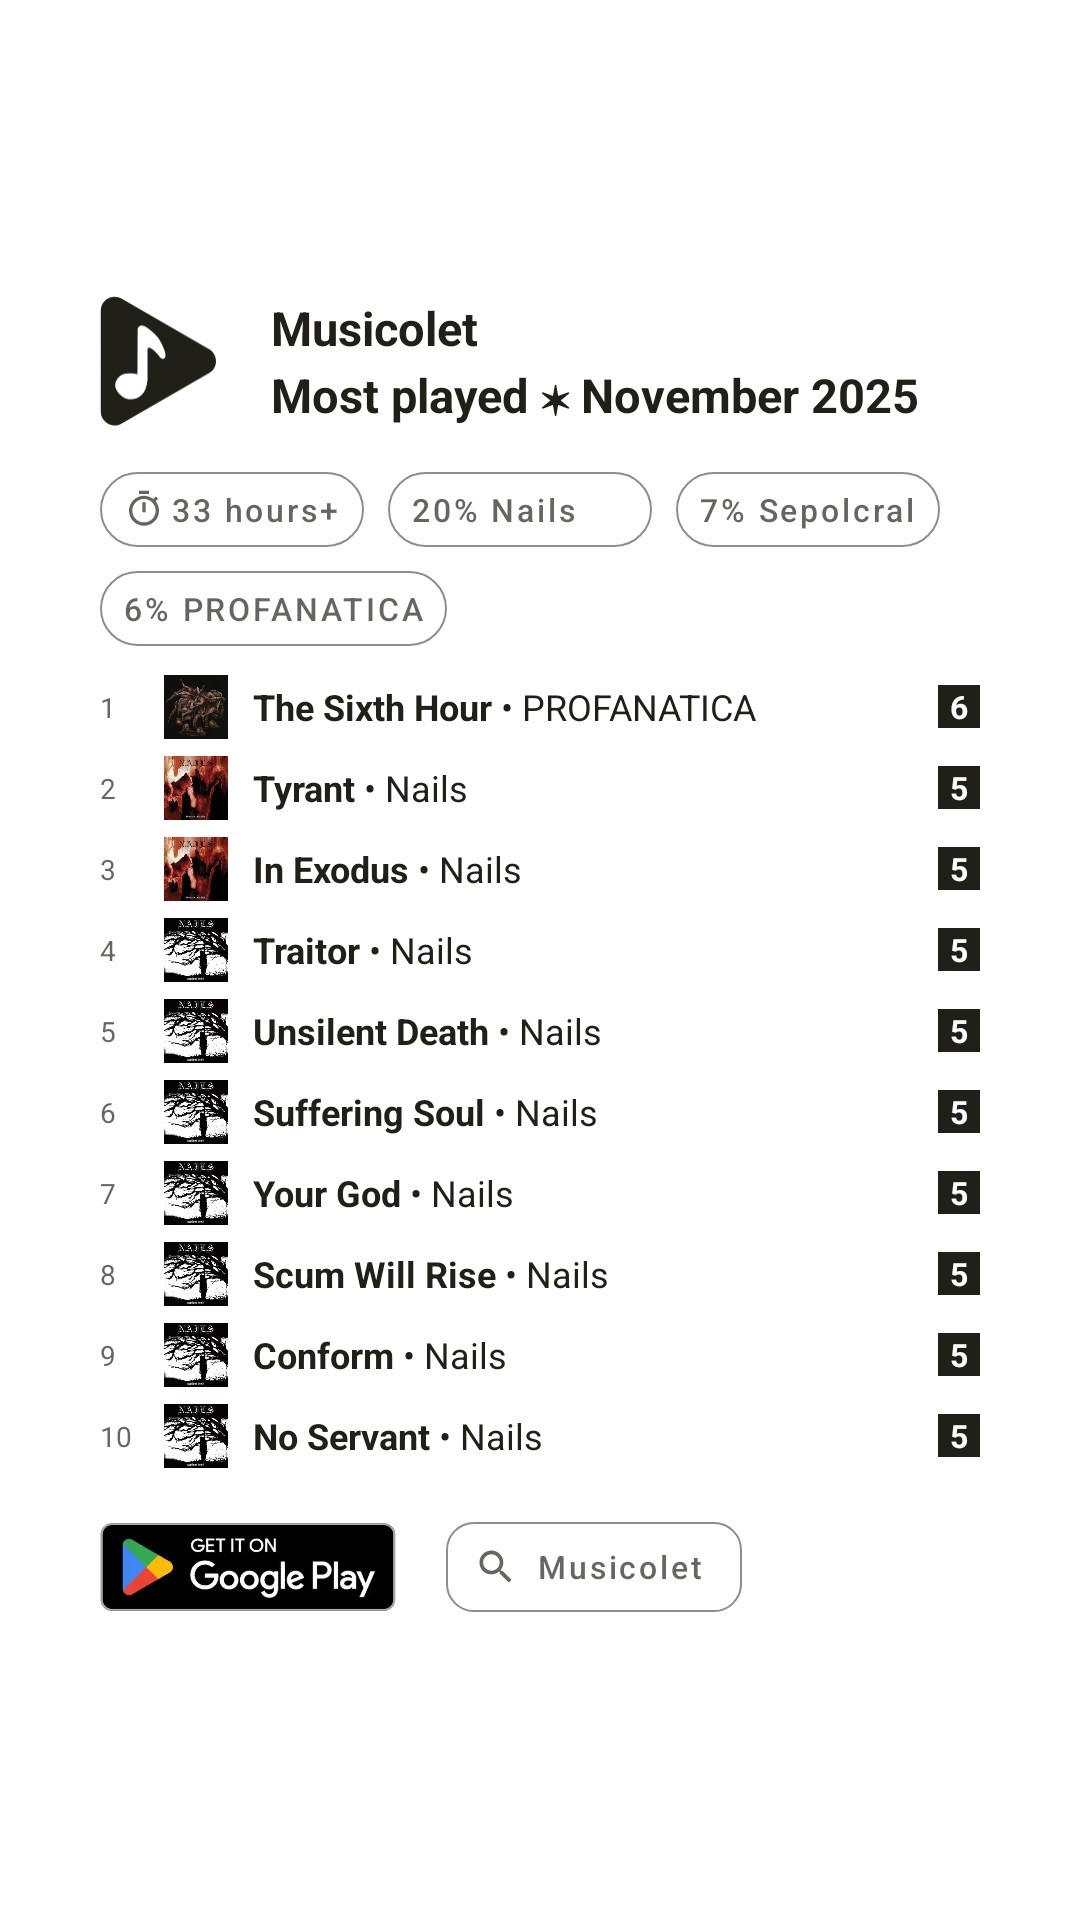Select the 20% Nails chip
1080x1920 pixels.
[x=519, y=510]
